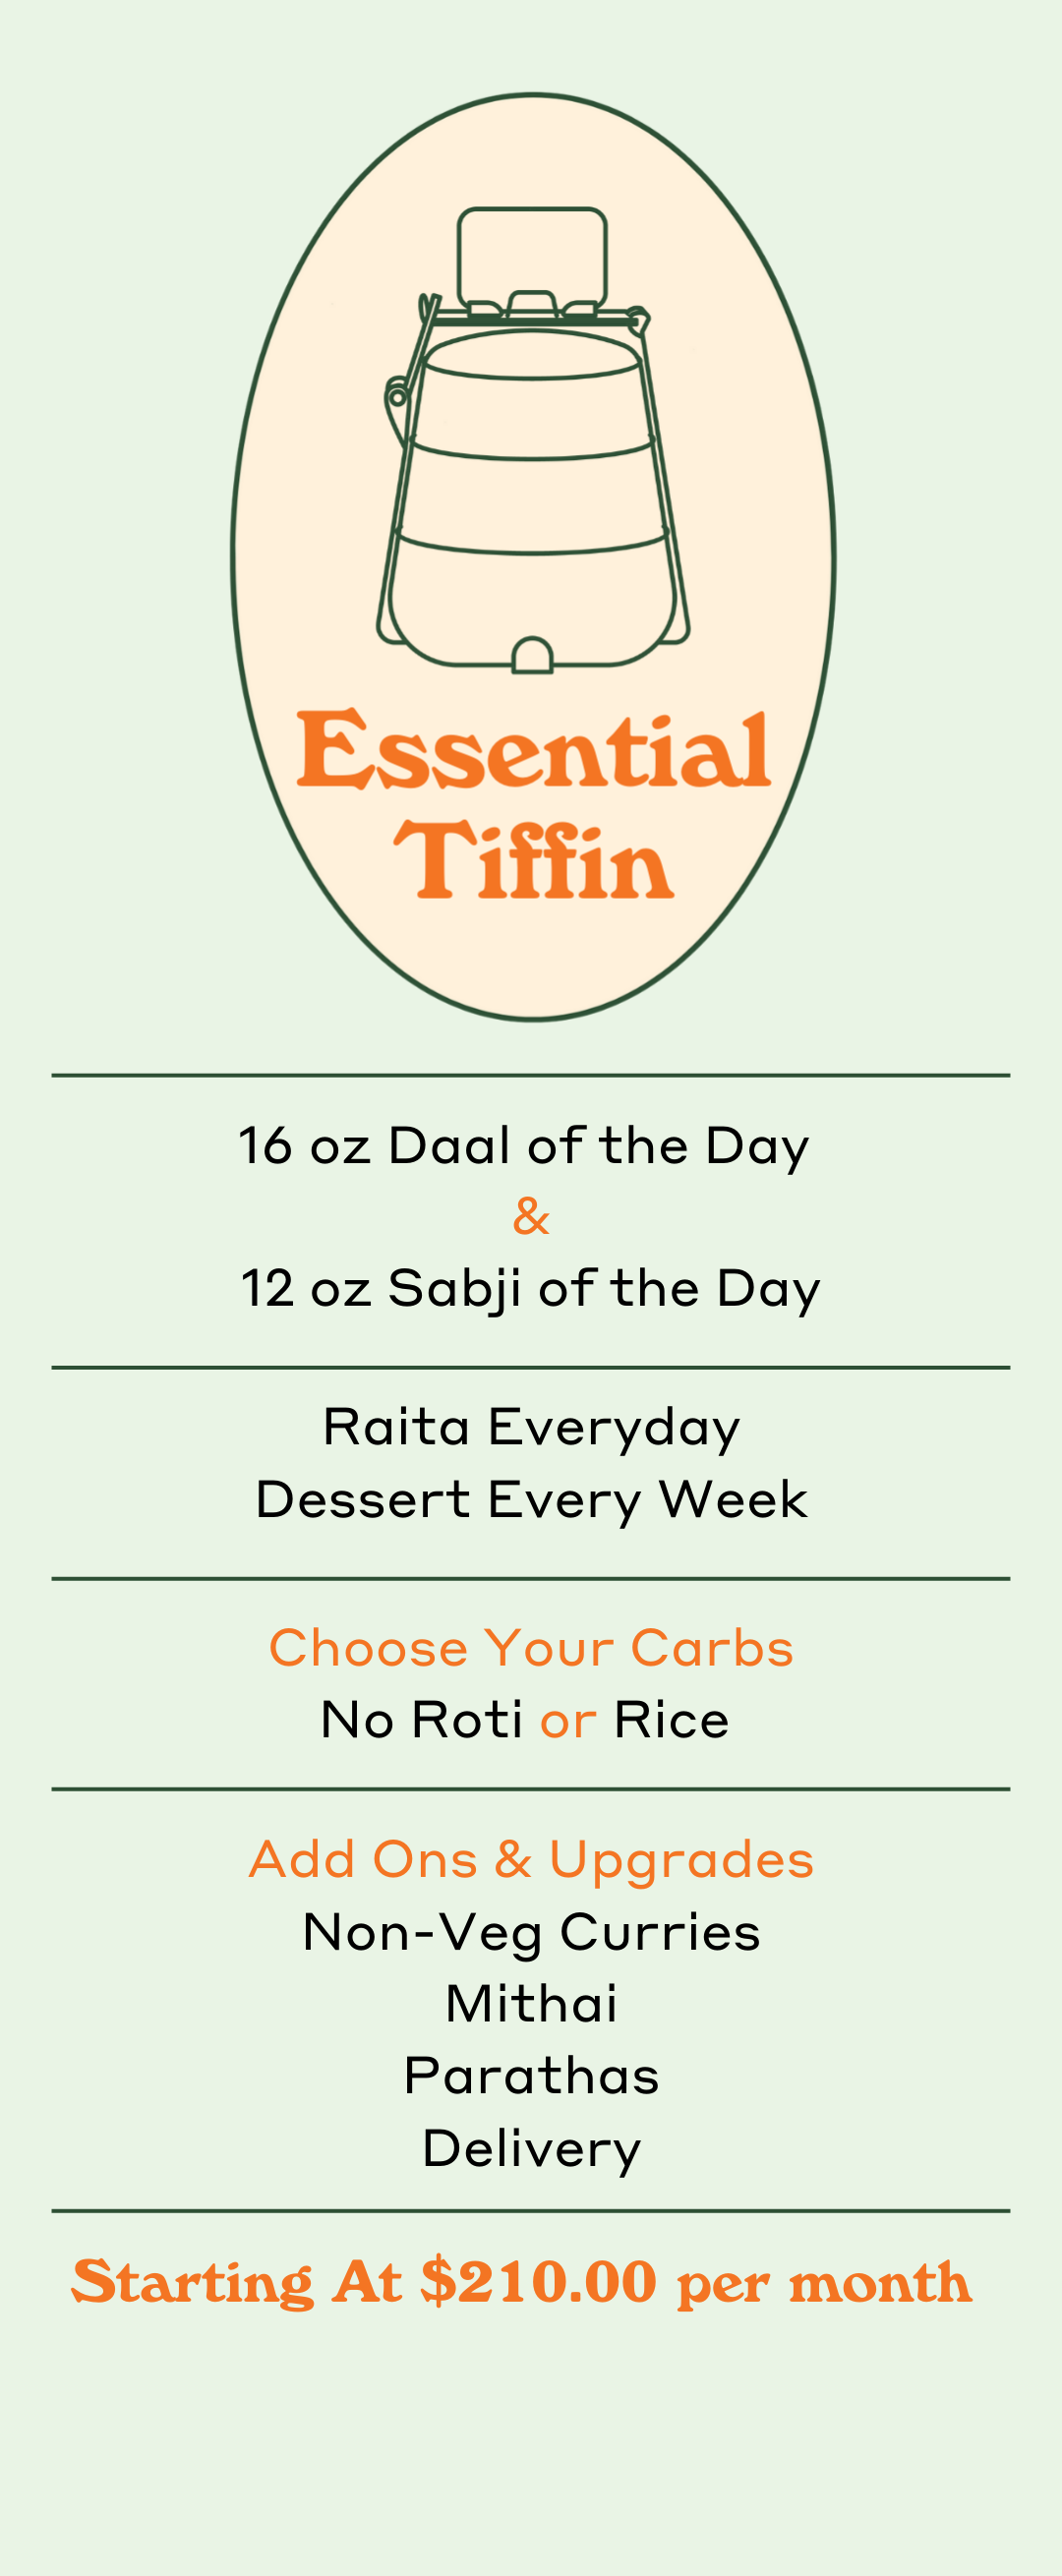1062x2576 pixels.
Task: Select the Parathas add-on
Action: click(531, 2076)
